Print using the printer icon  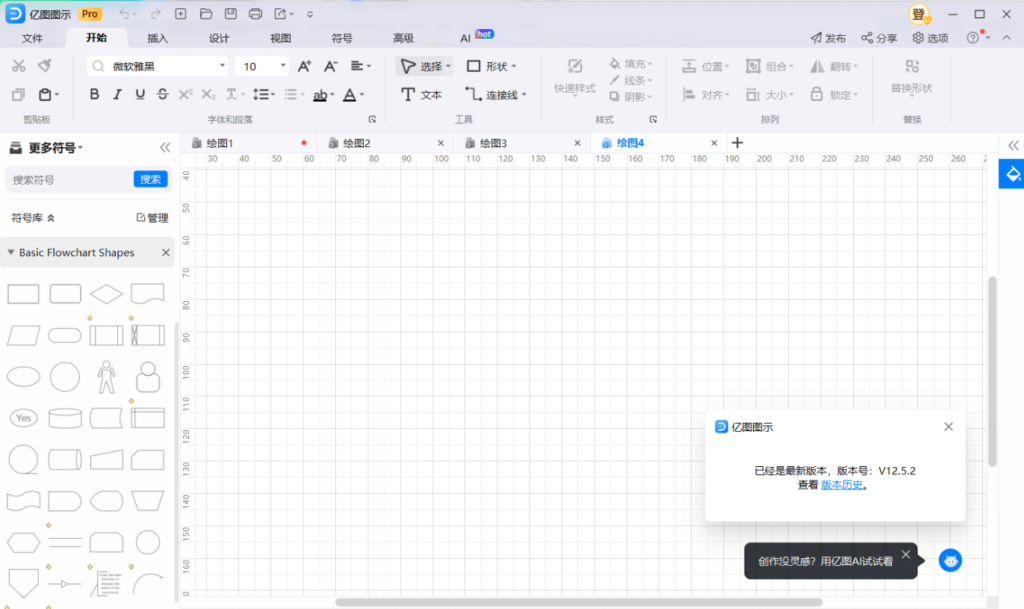tap(255, 14)
